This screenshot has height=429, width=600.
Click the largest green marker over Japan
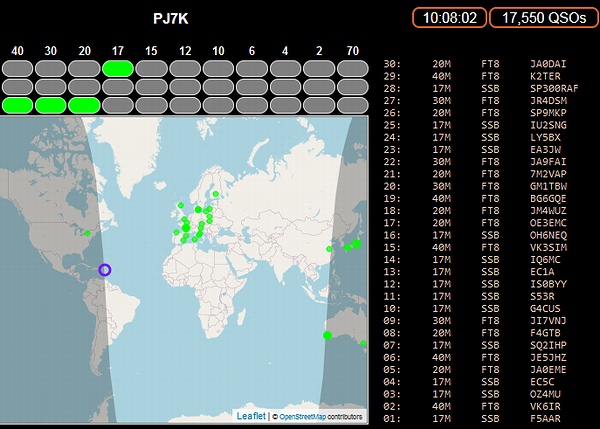(356, 244)
